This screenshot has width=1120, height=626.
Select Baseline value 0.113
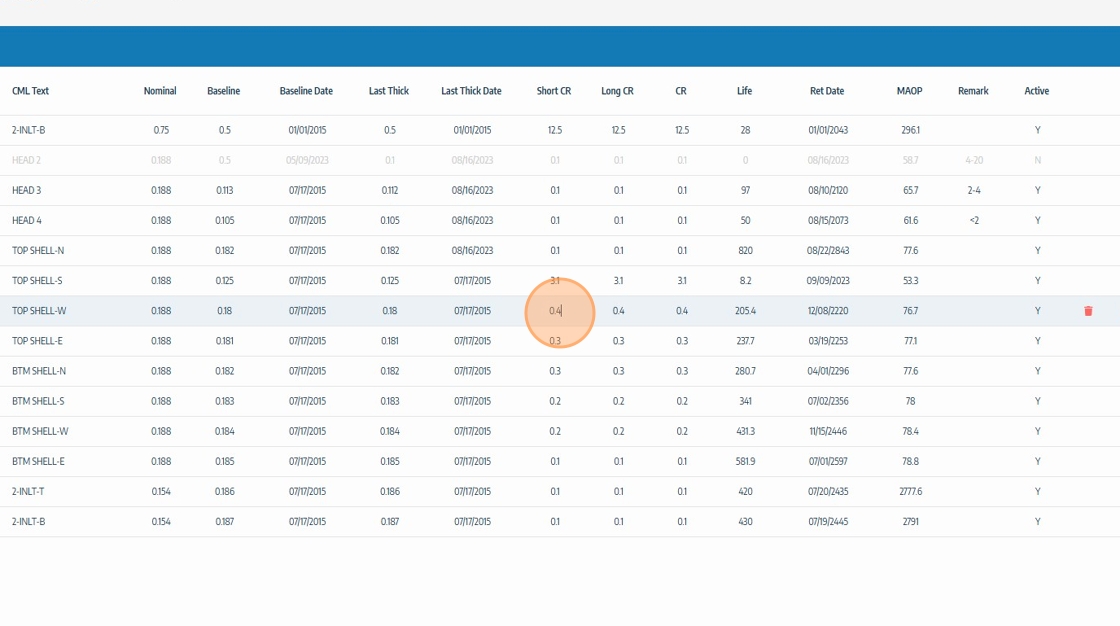(x=224, y=190)
